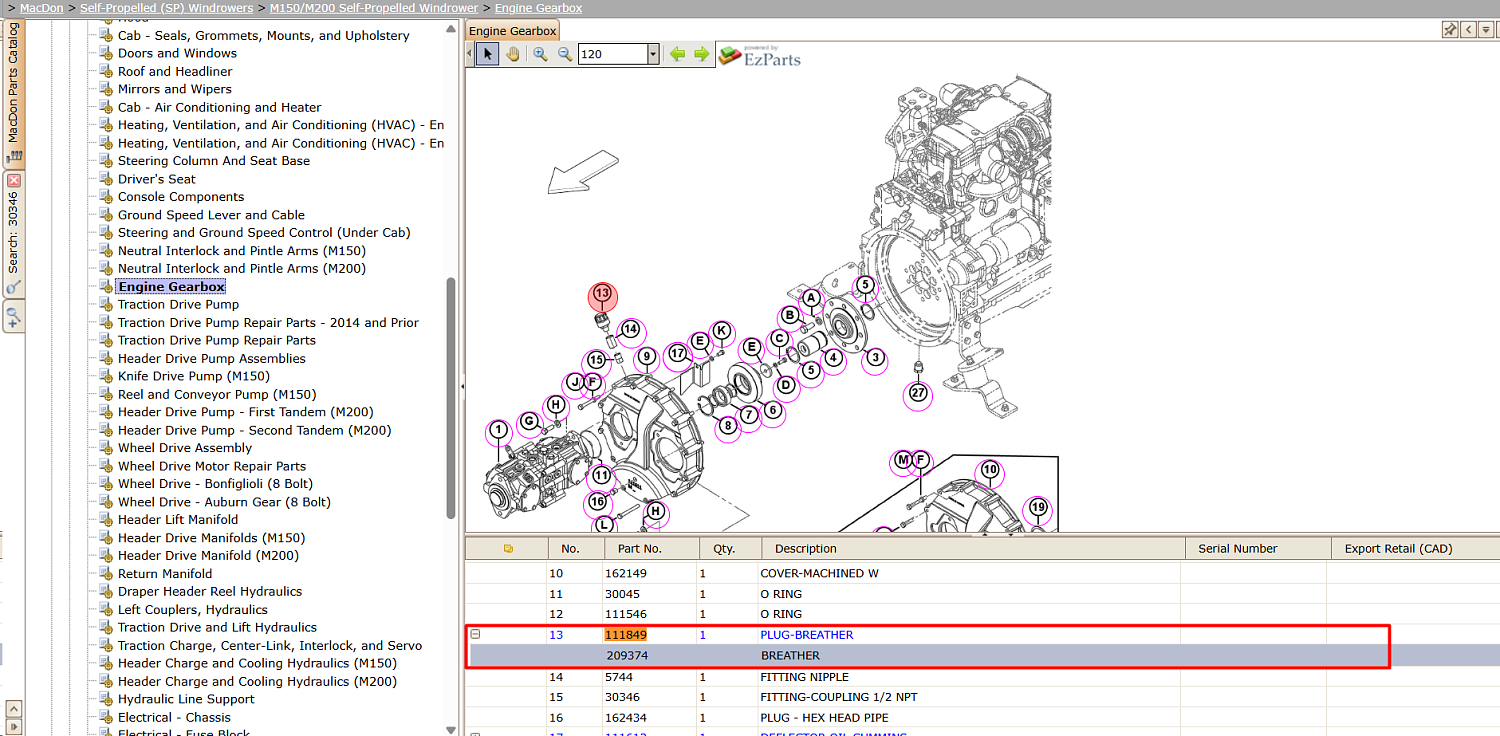Open the Return Manifold tree node
1500x736 pixels.
[165, 573]
